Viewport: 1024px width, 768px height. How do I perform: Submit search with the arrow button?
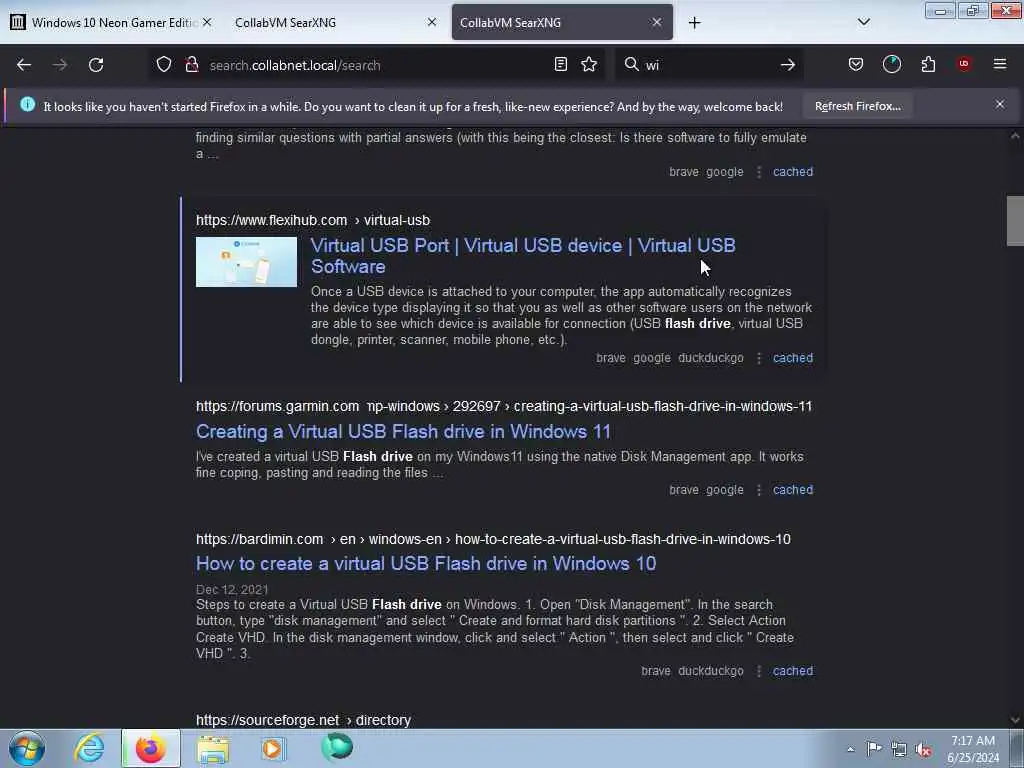[x=788, y=65]
